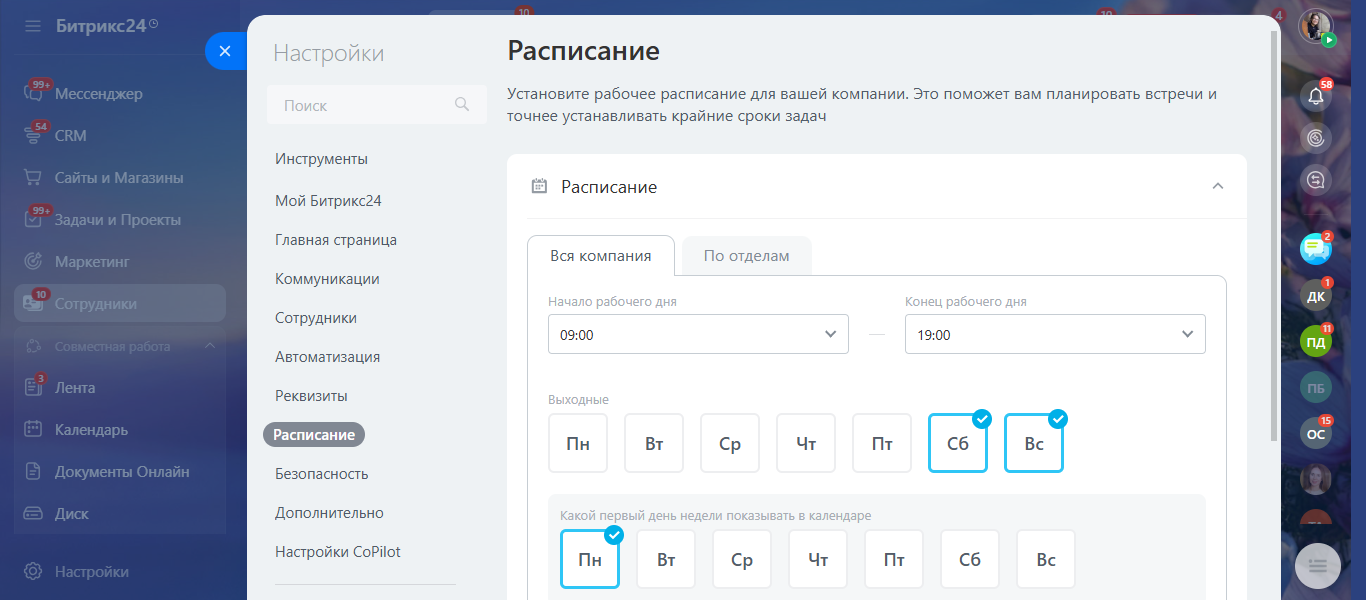1366x600 pixels.
Task: Open the Безопасность settings section
Action: 322,473
